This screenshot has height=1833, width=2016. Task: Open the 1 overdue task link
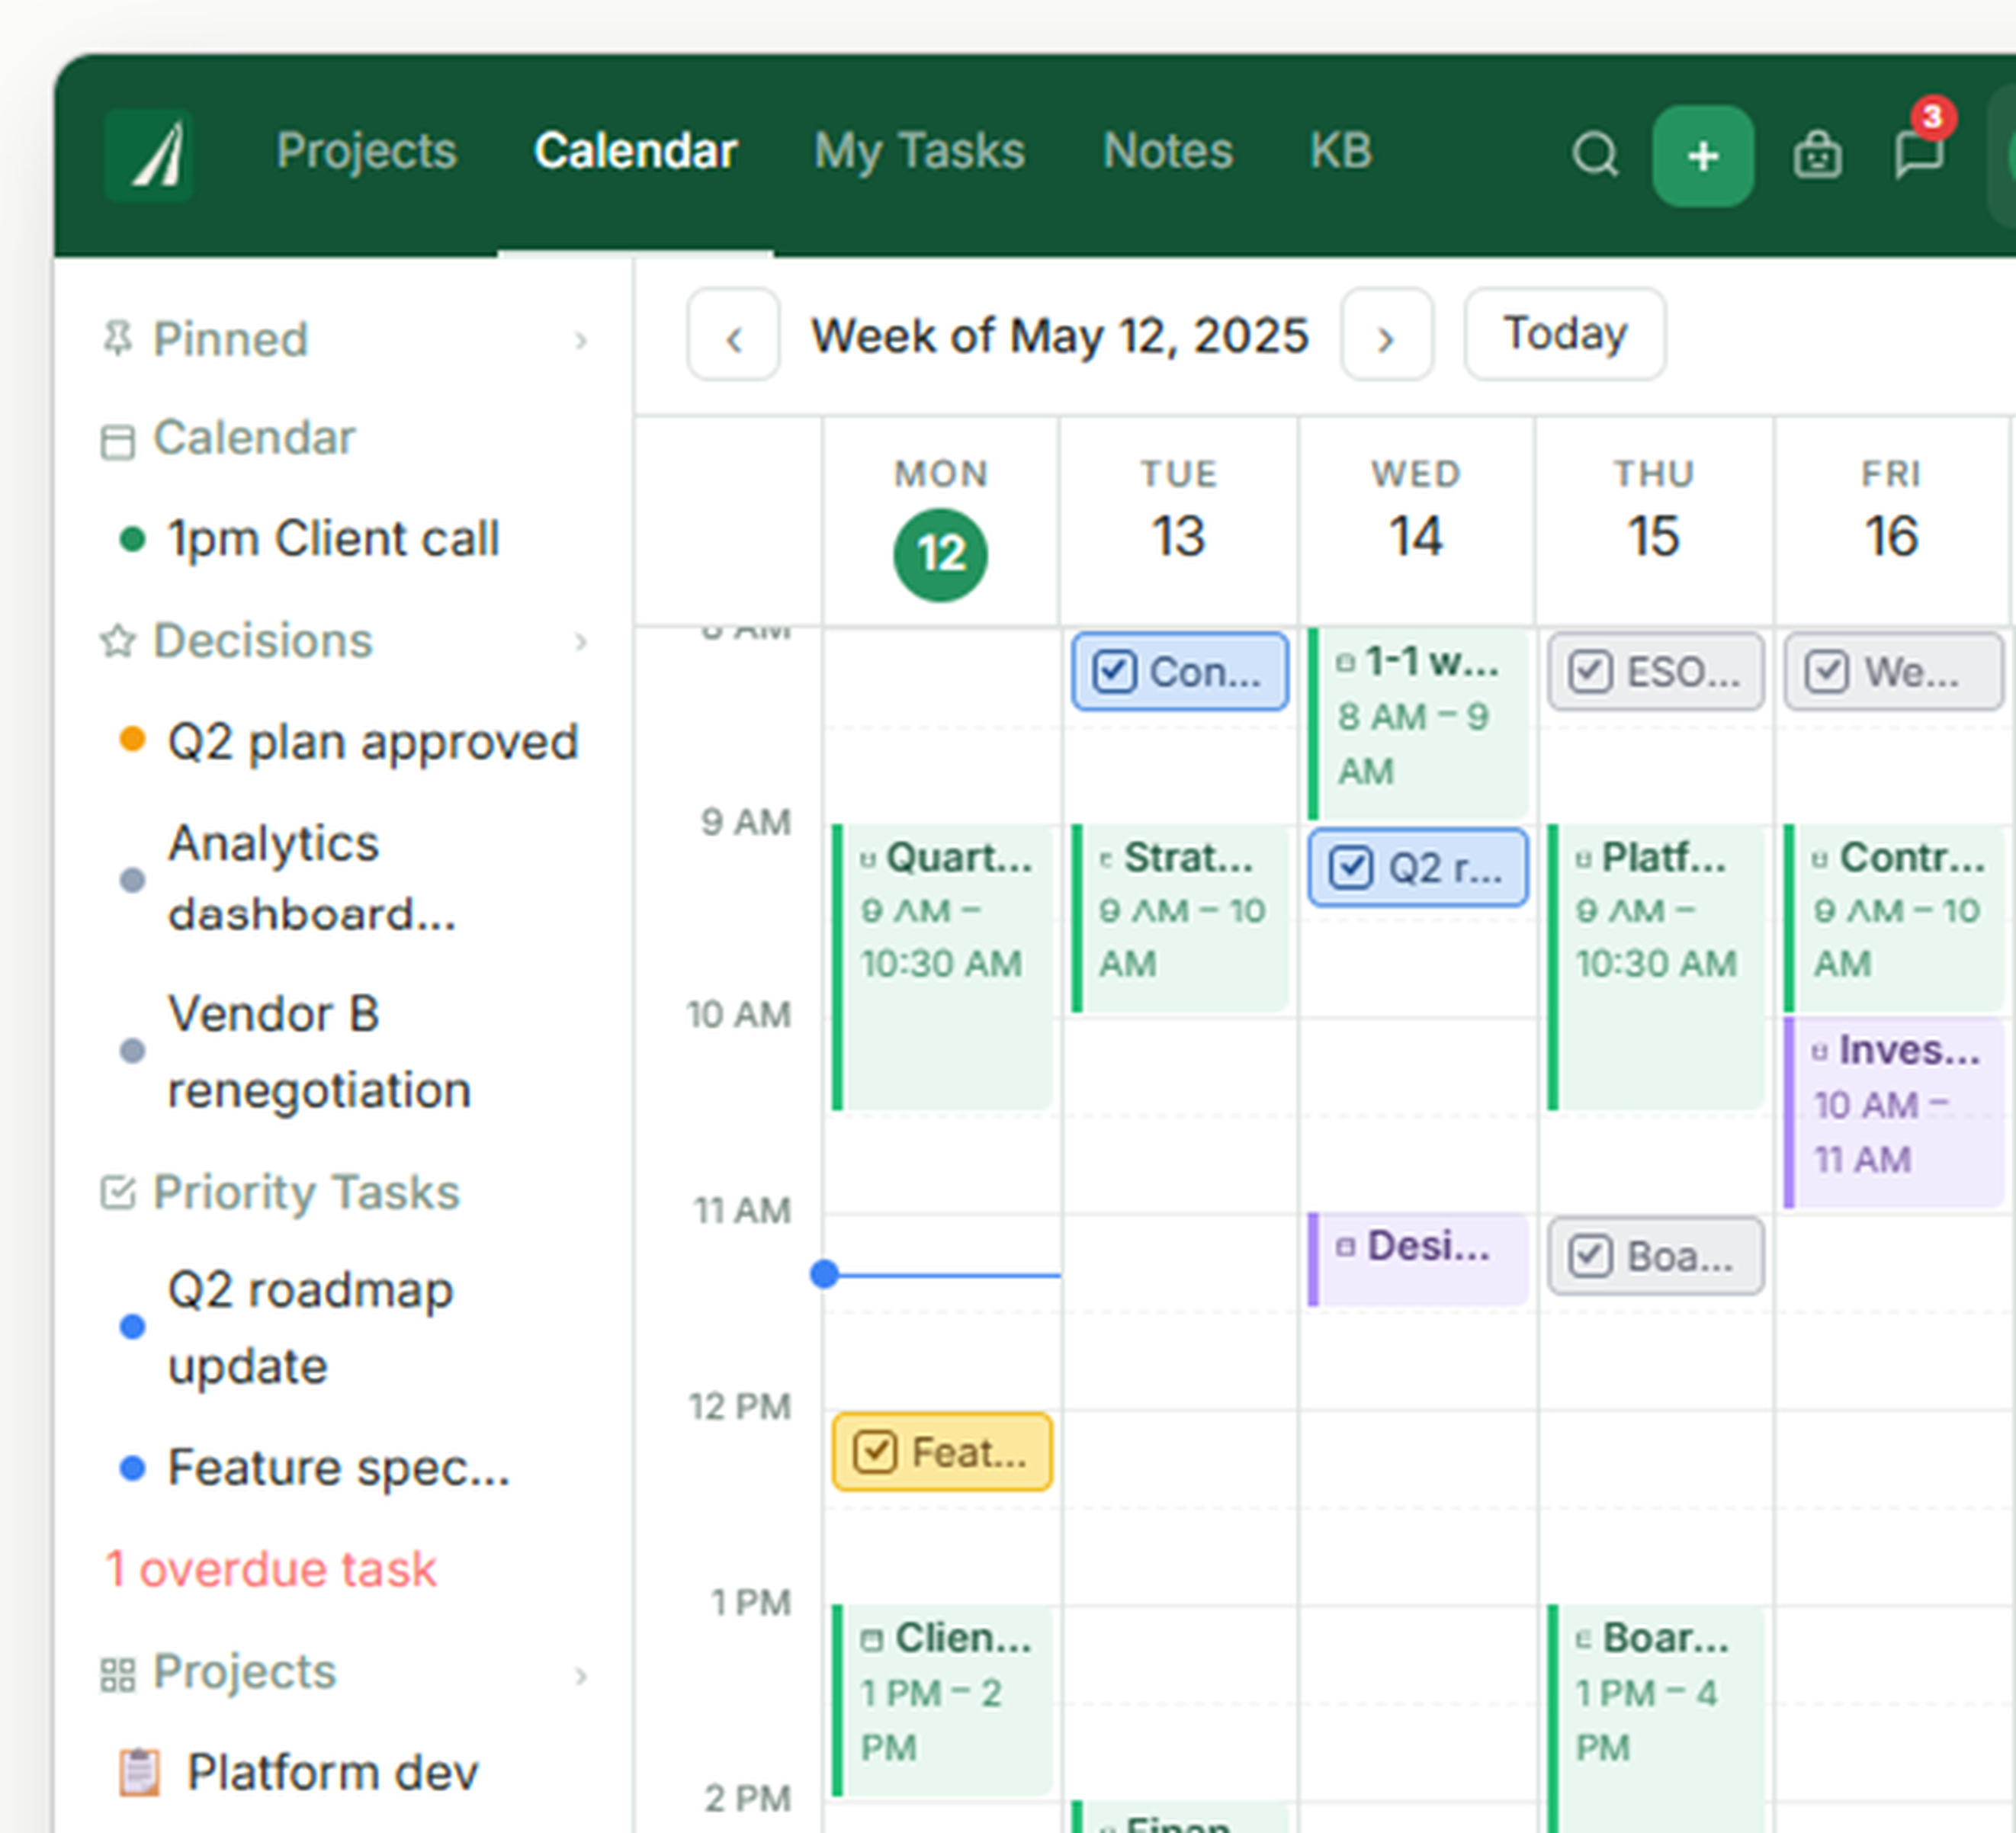tap(271, 1569)
